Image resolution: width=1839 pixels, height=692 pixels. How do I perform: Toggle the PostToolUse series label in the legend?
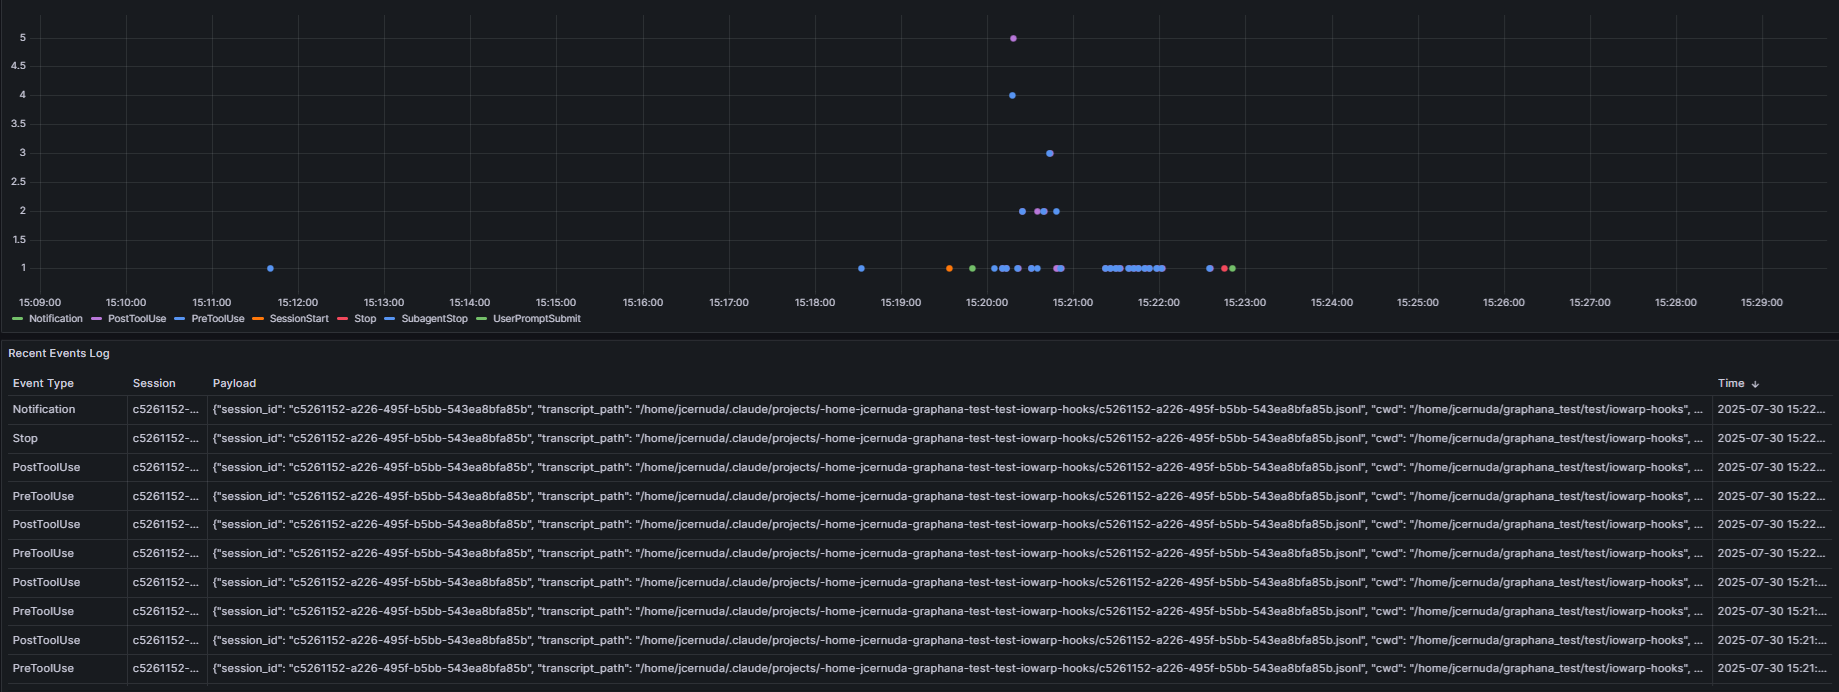137,319
